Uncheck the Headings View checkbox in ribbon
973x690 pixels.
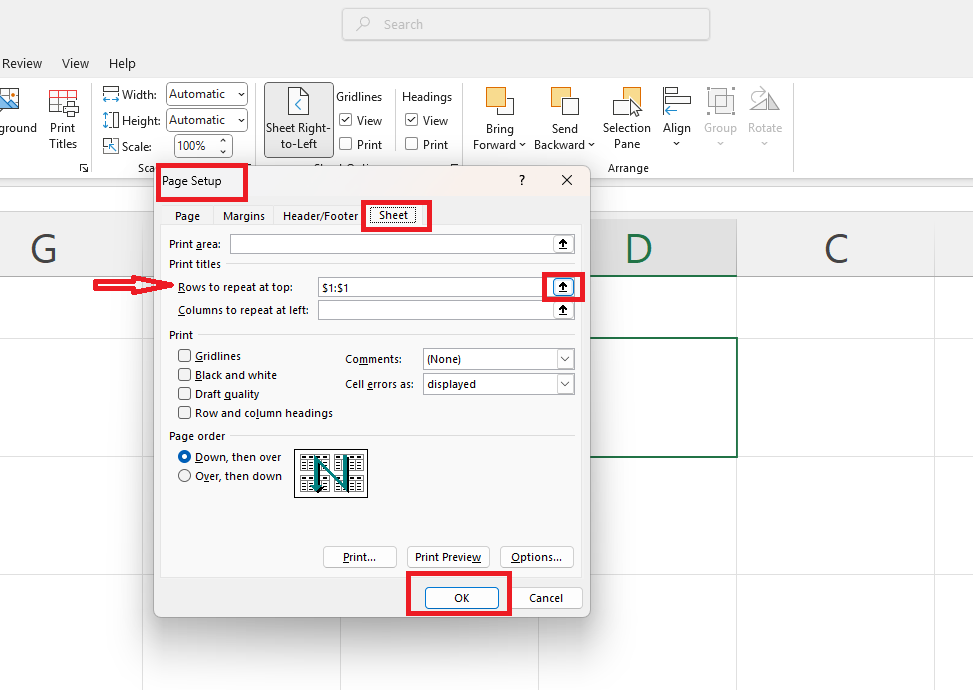click(x=411, y=120)
